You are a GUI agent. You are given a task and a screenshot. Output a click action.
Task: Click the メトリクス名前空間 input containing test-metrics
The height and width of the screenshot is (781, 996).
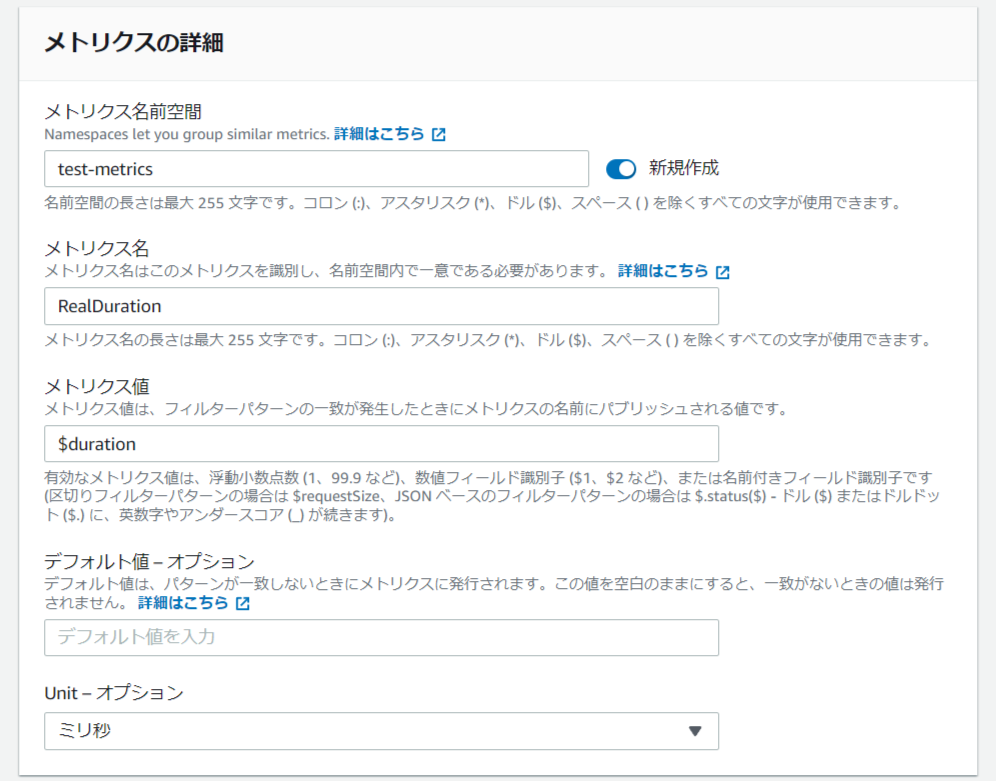click(x=316, y=169)
